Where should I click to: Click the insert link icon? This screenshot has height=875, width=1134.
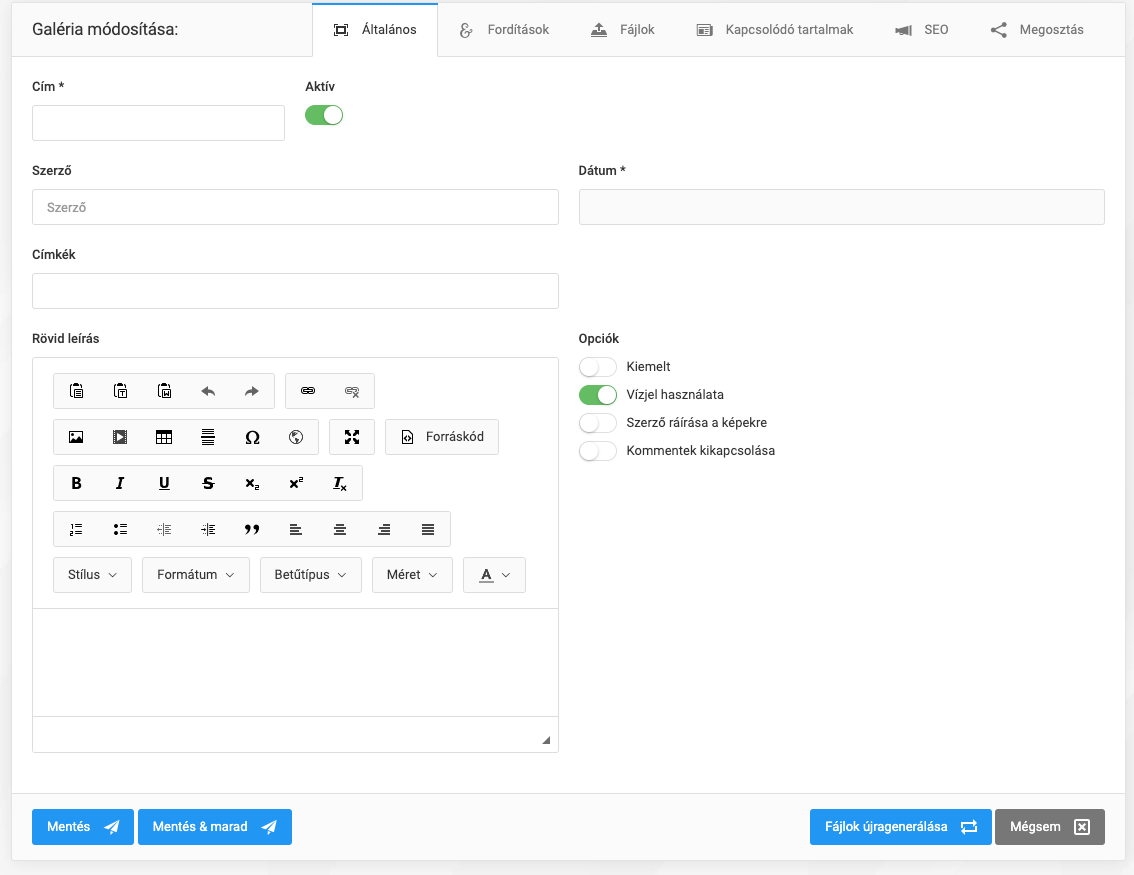(308, 391)
